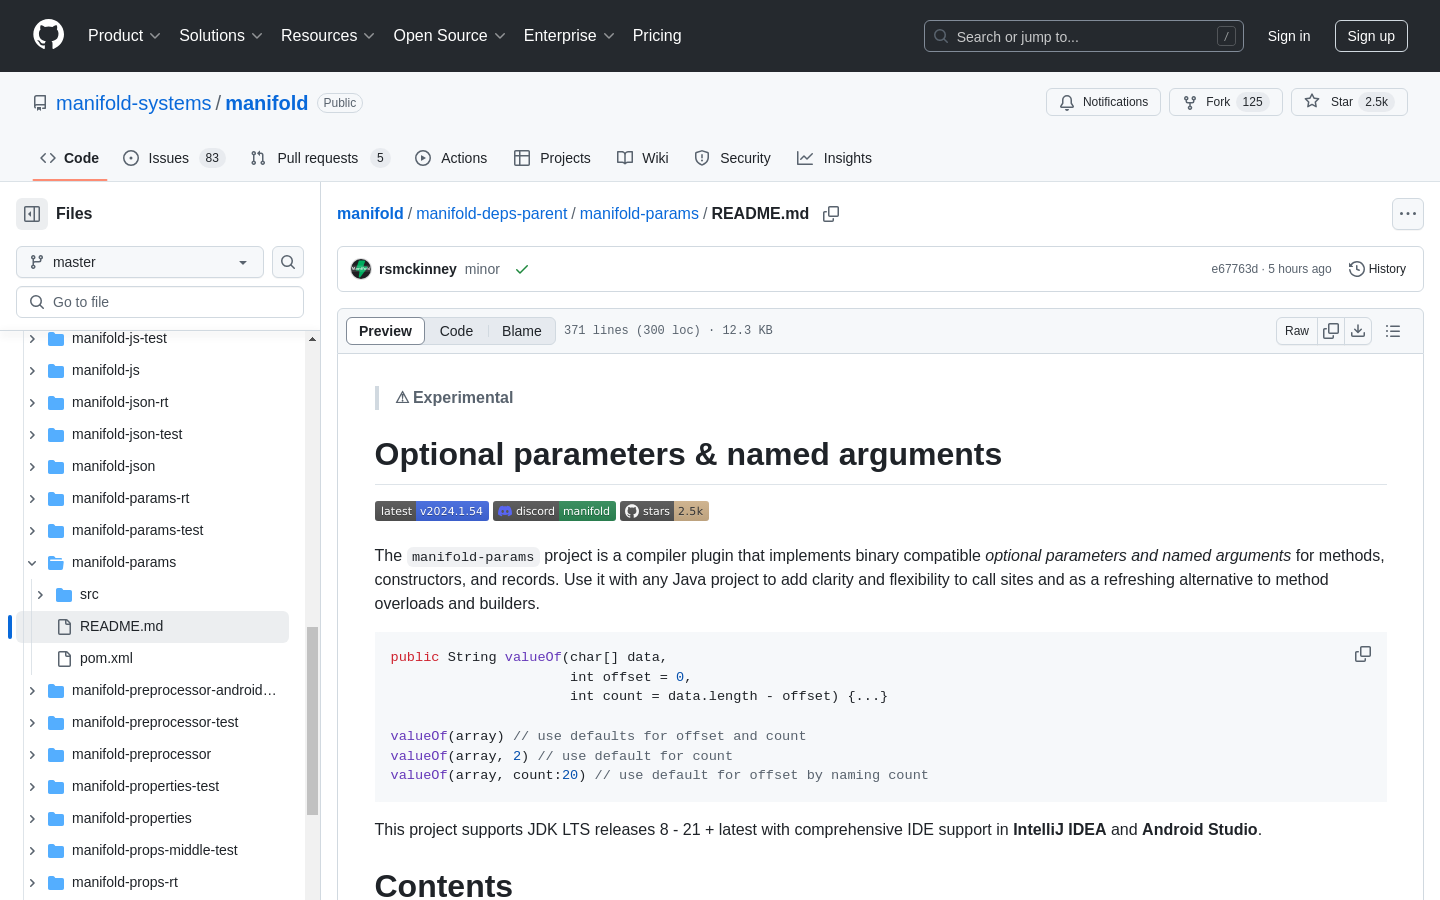Open more file actions ellipsis menu
This screenshot has width=1440, height=900.
coord(1408,214)
